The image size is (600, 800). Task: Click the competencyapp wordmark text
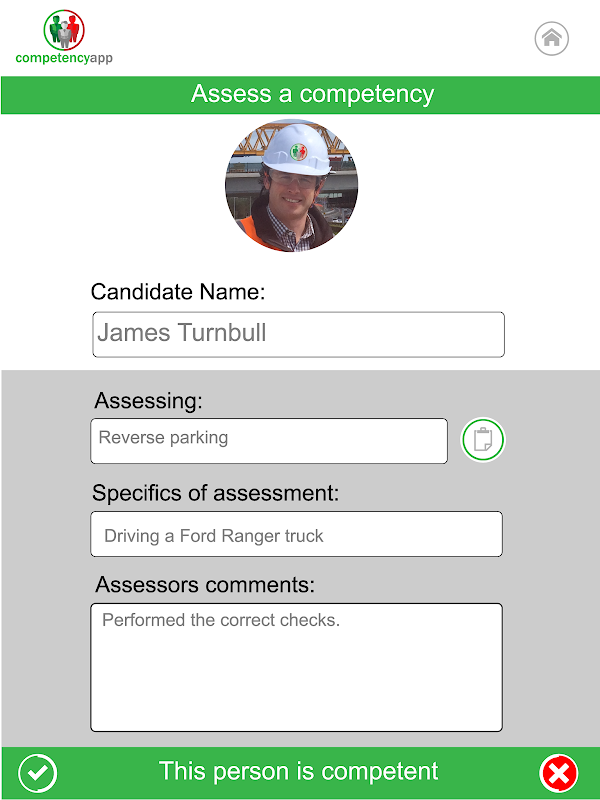(64, 58)
